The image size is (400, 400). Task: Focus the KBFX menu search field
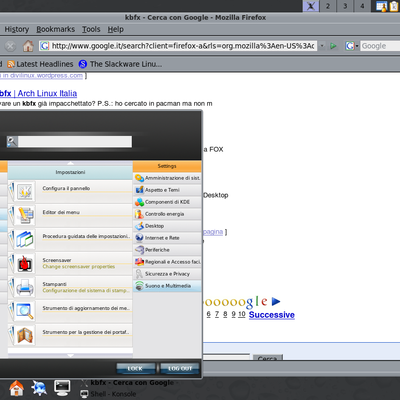pos(75,142)
